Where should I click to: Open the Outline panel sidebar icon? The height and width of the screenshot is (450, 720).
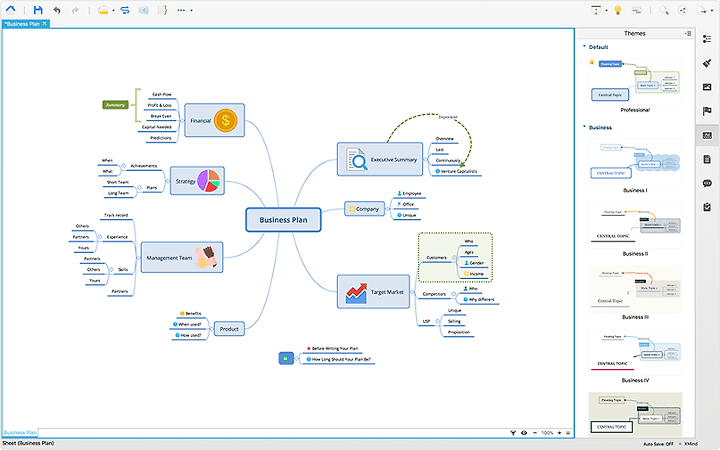click(x=707, y=39)
